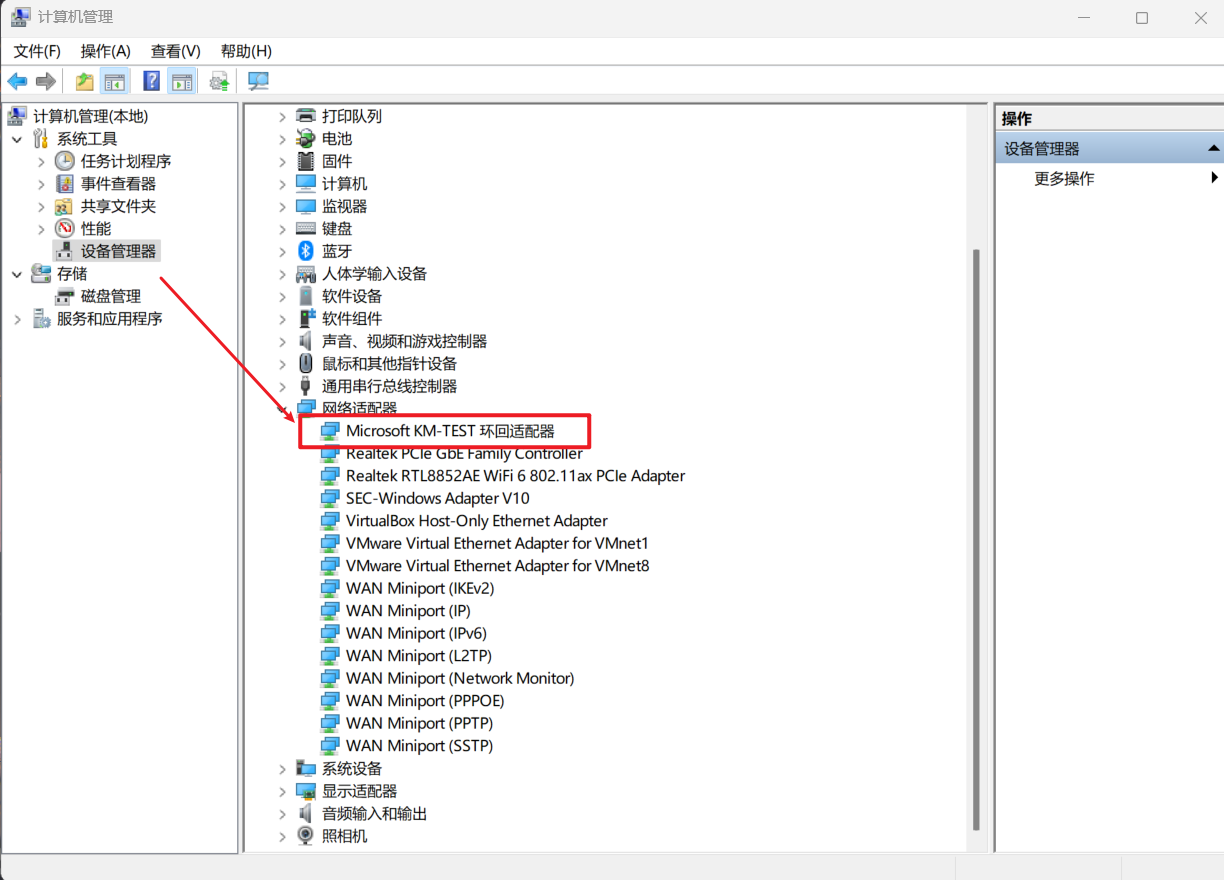Select SEC-Windows Adapter V10
Image resolution: width=1224 pixels, height=880 pixels.
tap(438, 498)
